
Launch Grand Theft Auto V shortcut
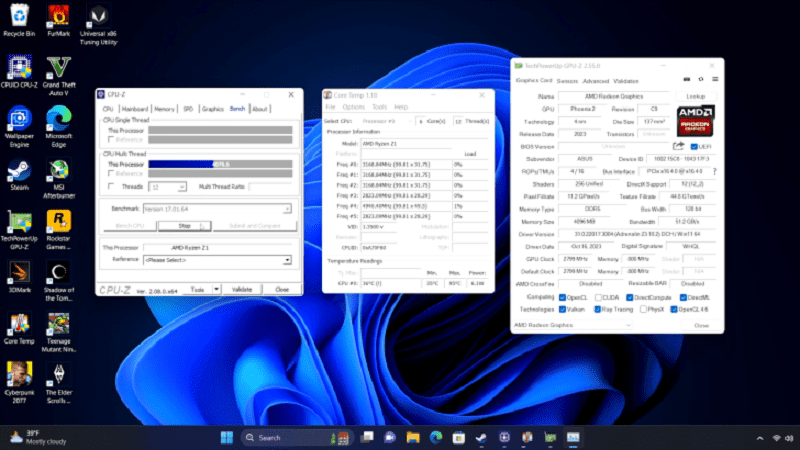point(59,76)
